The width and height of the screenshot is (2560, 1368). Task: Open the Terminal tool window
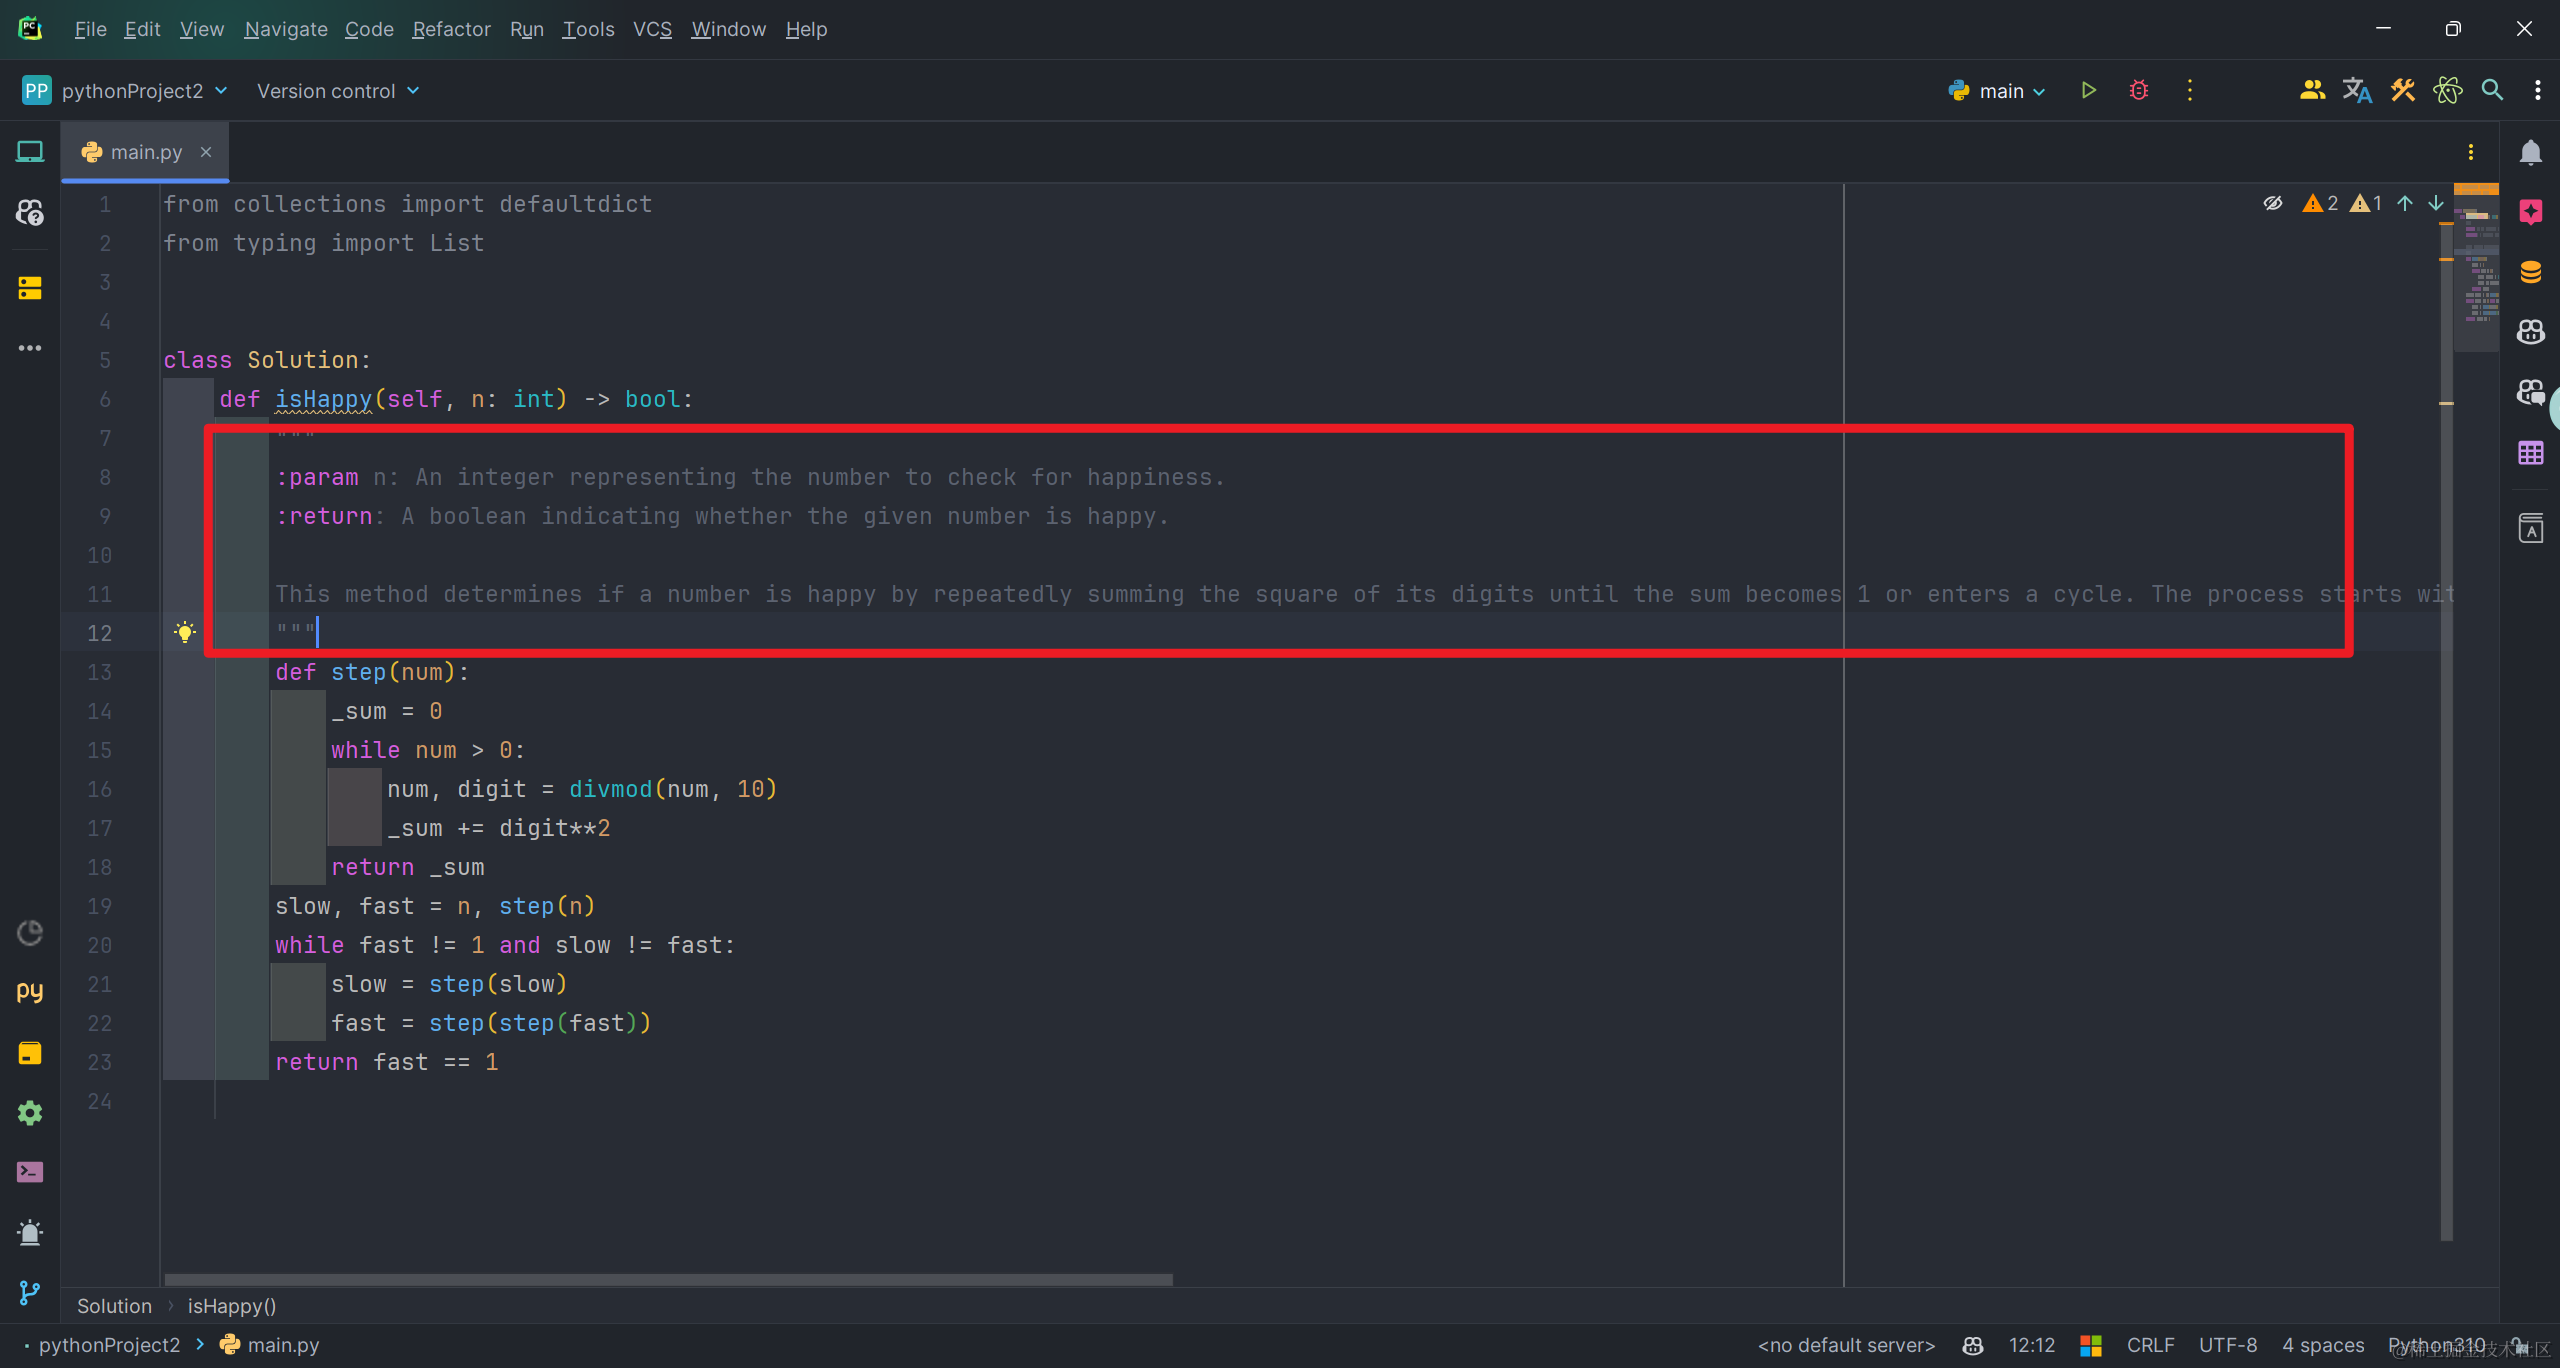[29, 1172]
